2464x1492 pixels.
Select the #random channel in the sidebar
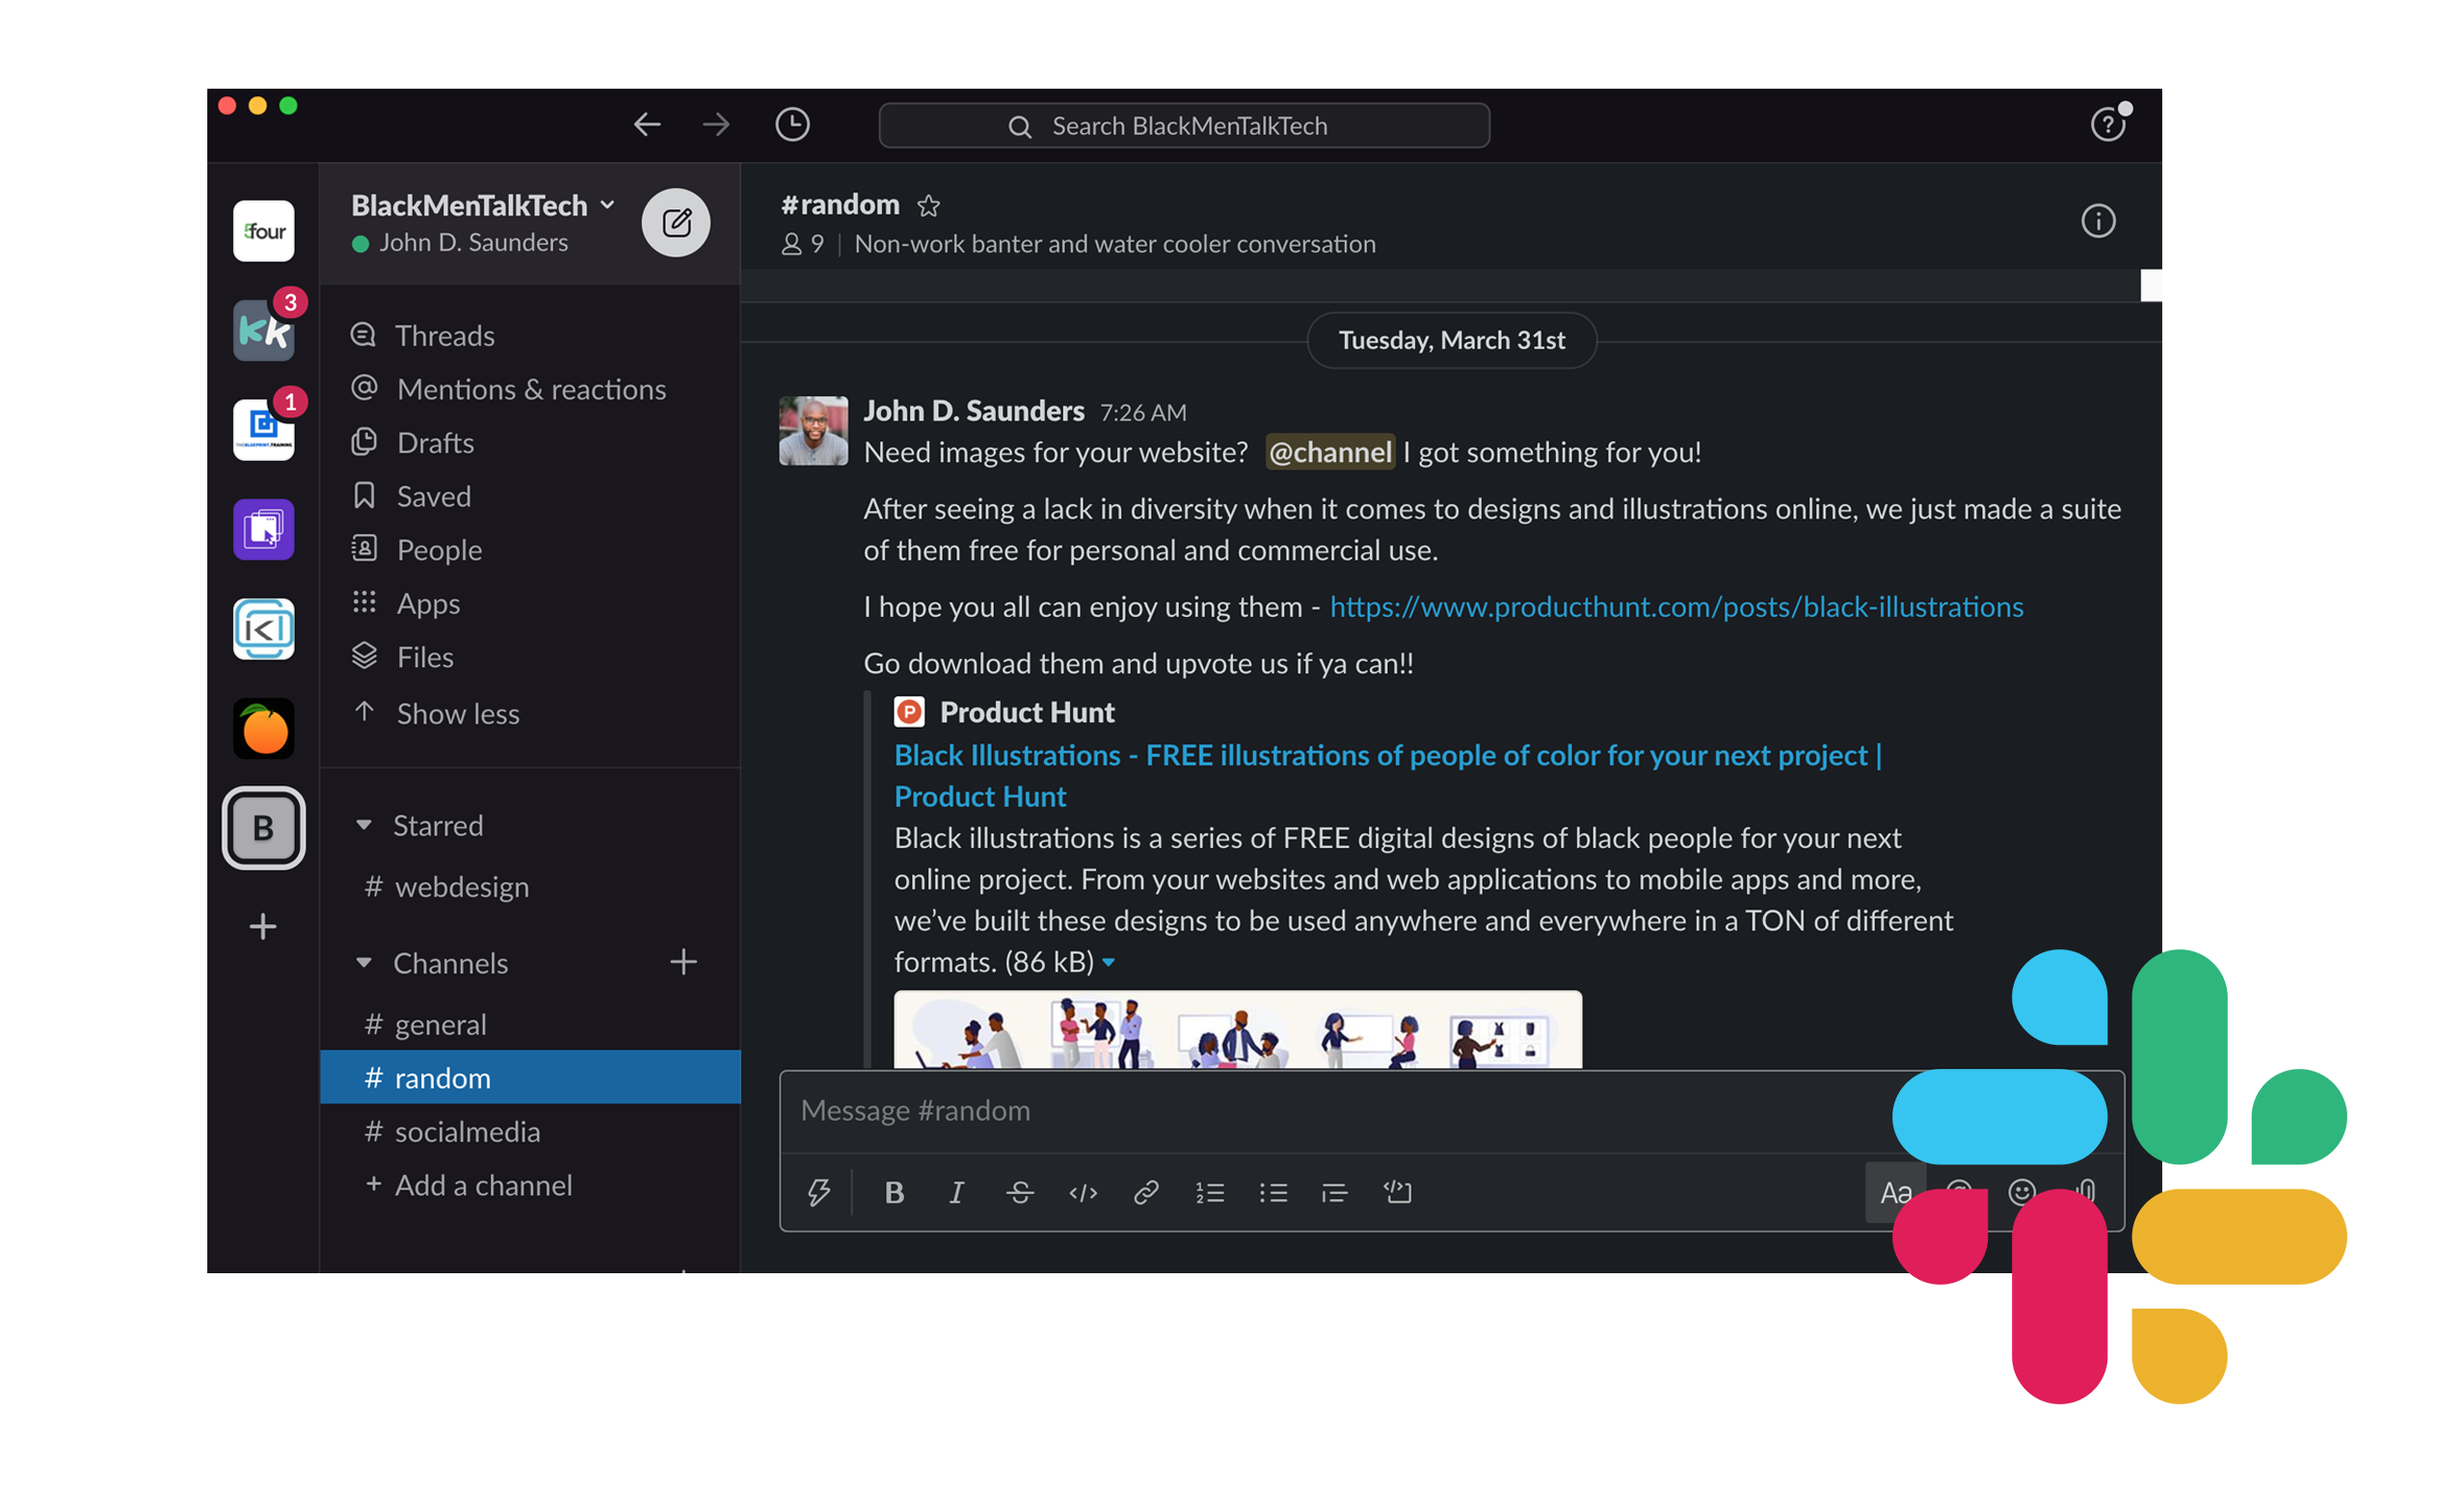[530, 1078]
